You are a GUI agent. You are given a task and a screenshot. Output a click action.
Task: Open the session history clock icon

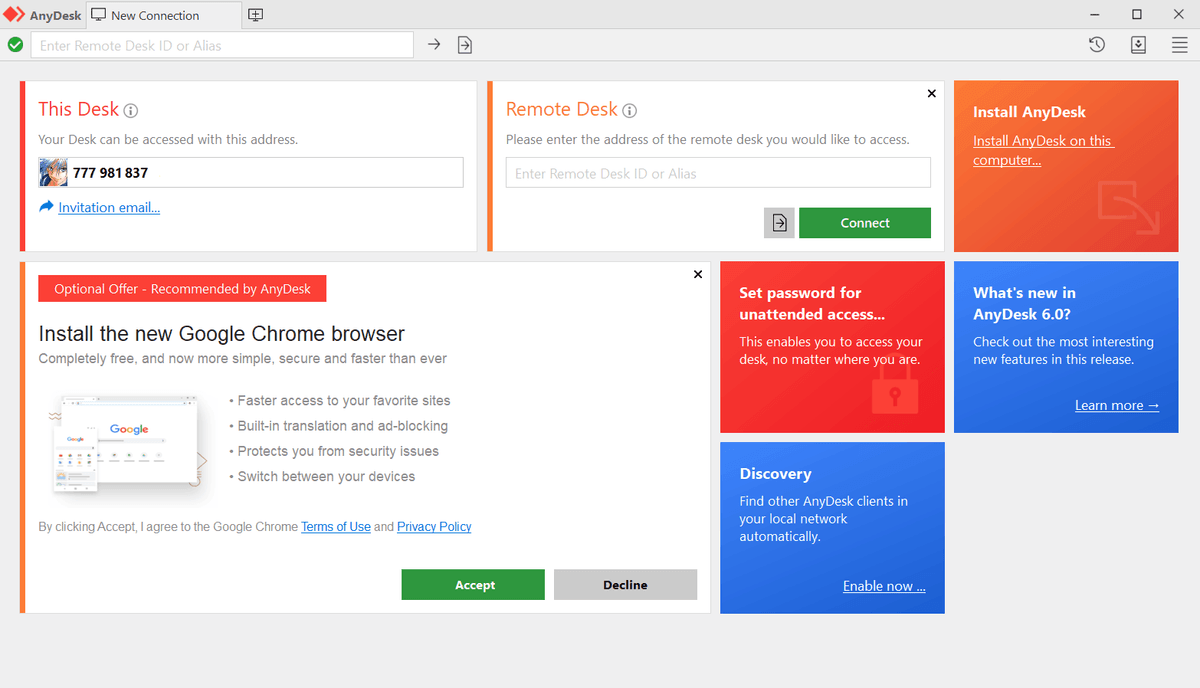(1097, 45)
